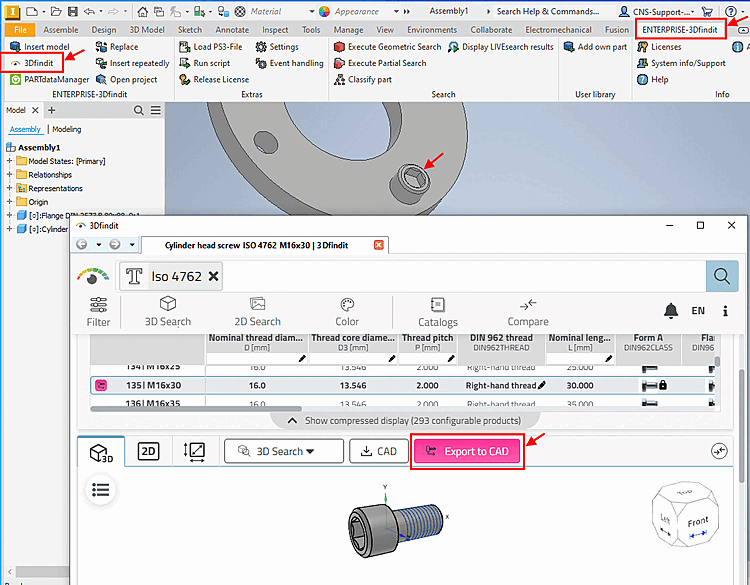Remove the Iso 4762 search term
750x585 pixels.
(213, 276)
